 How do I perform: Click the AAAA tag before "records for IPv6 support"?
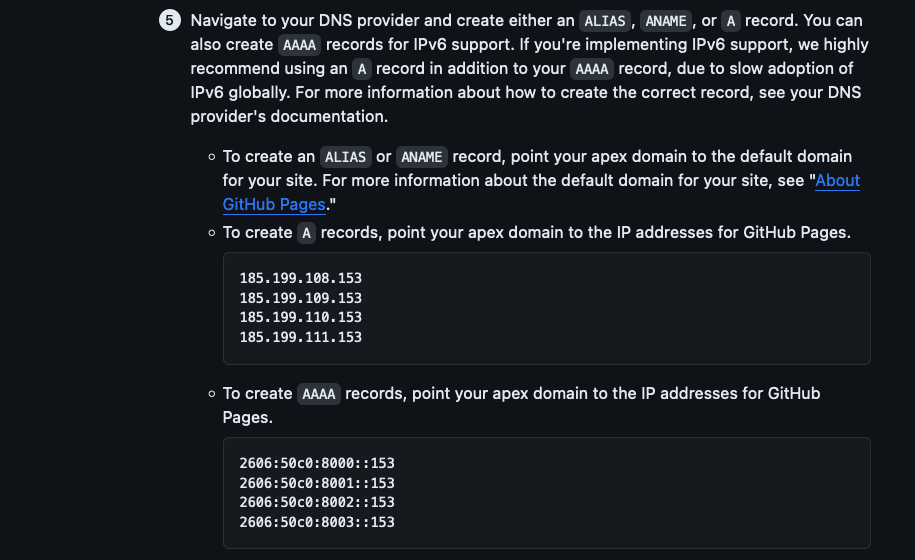299,45
